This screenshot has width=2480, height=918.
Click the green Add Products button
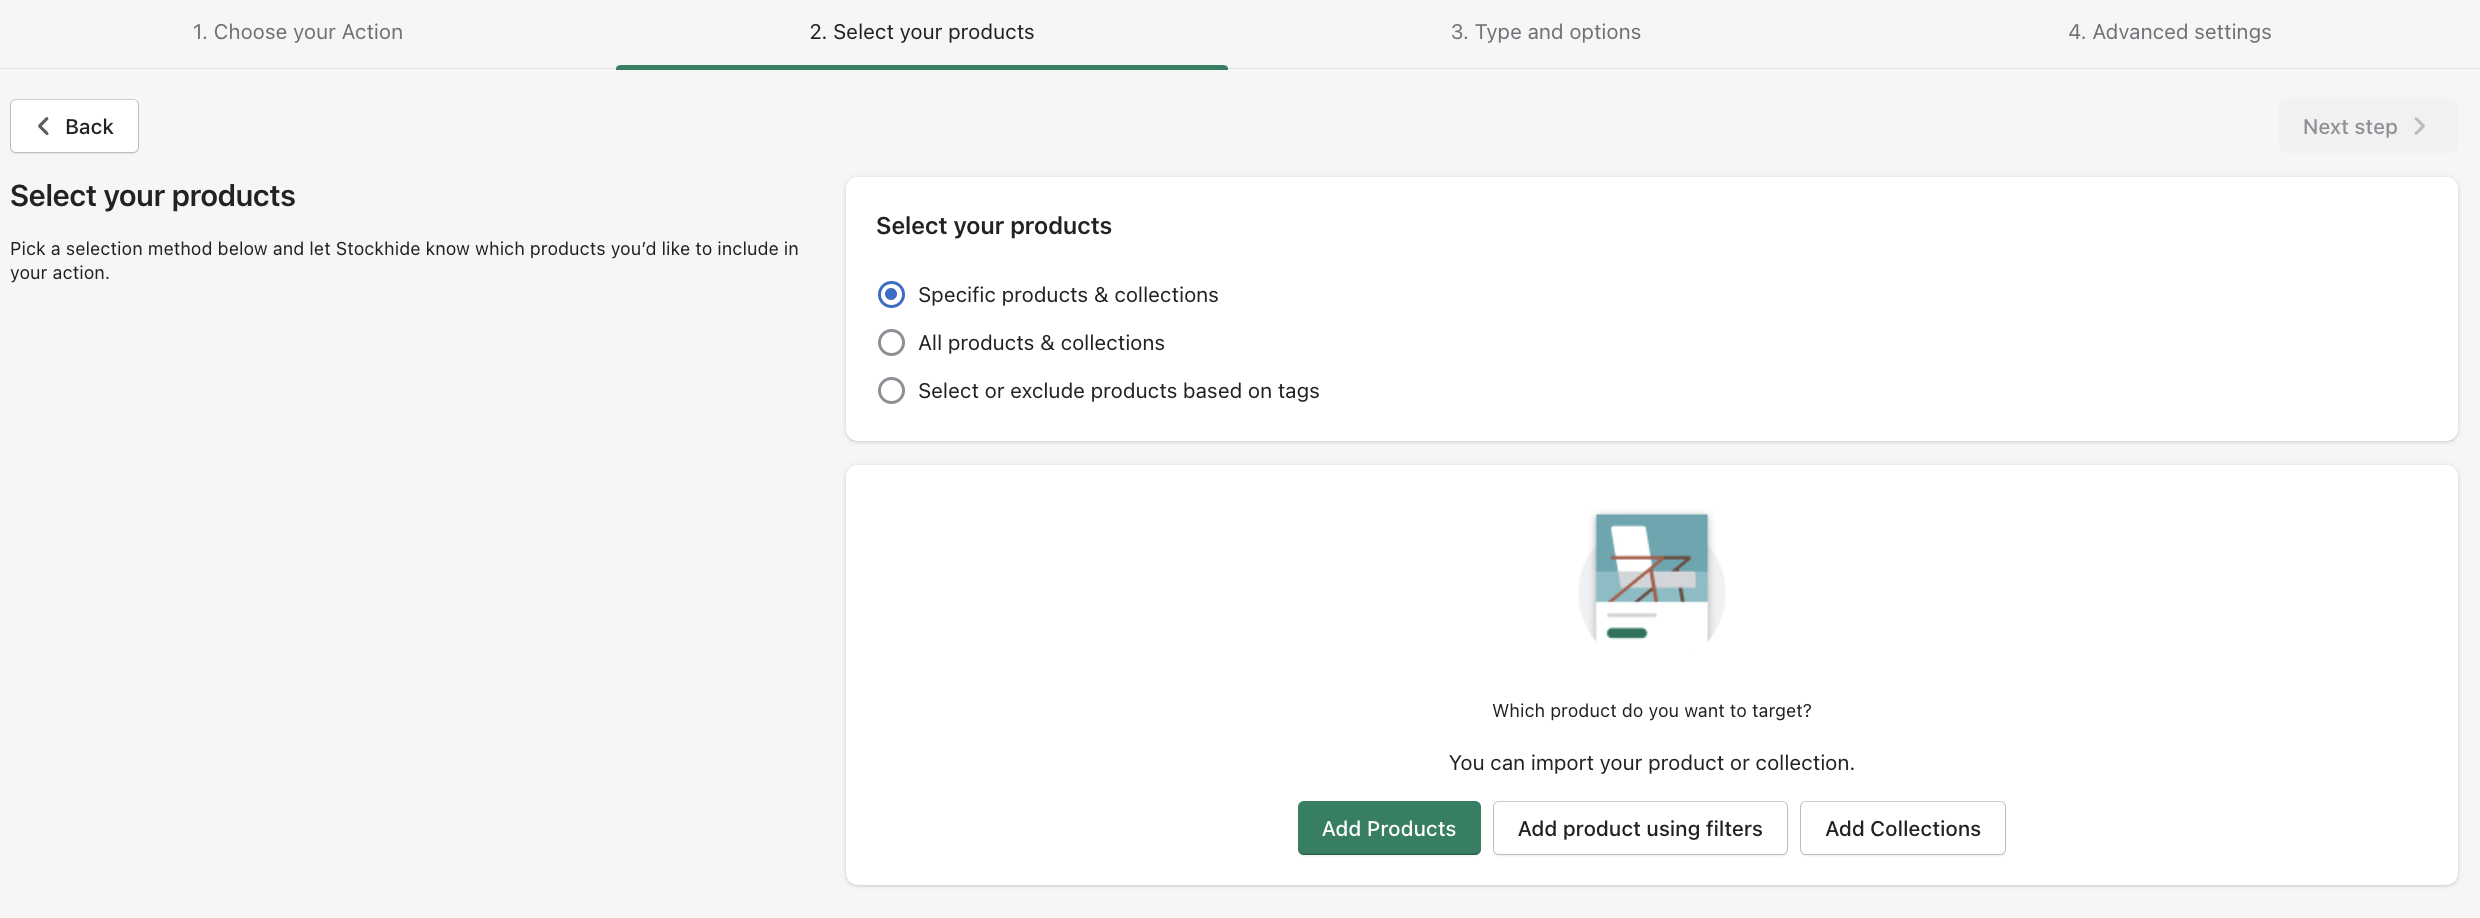pyautogui.click(x=1388, y=828)
